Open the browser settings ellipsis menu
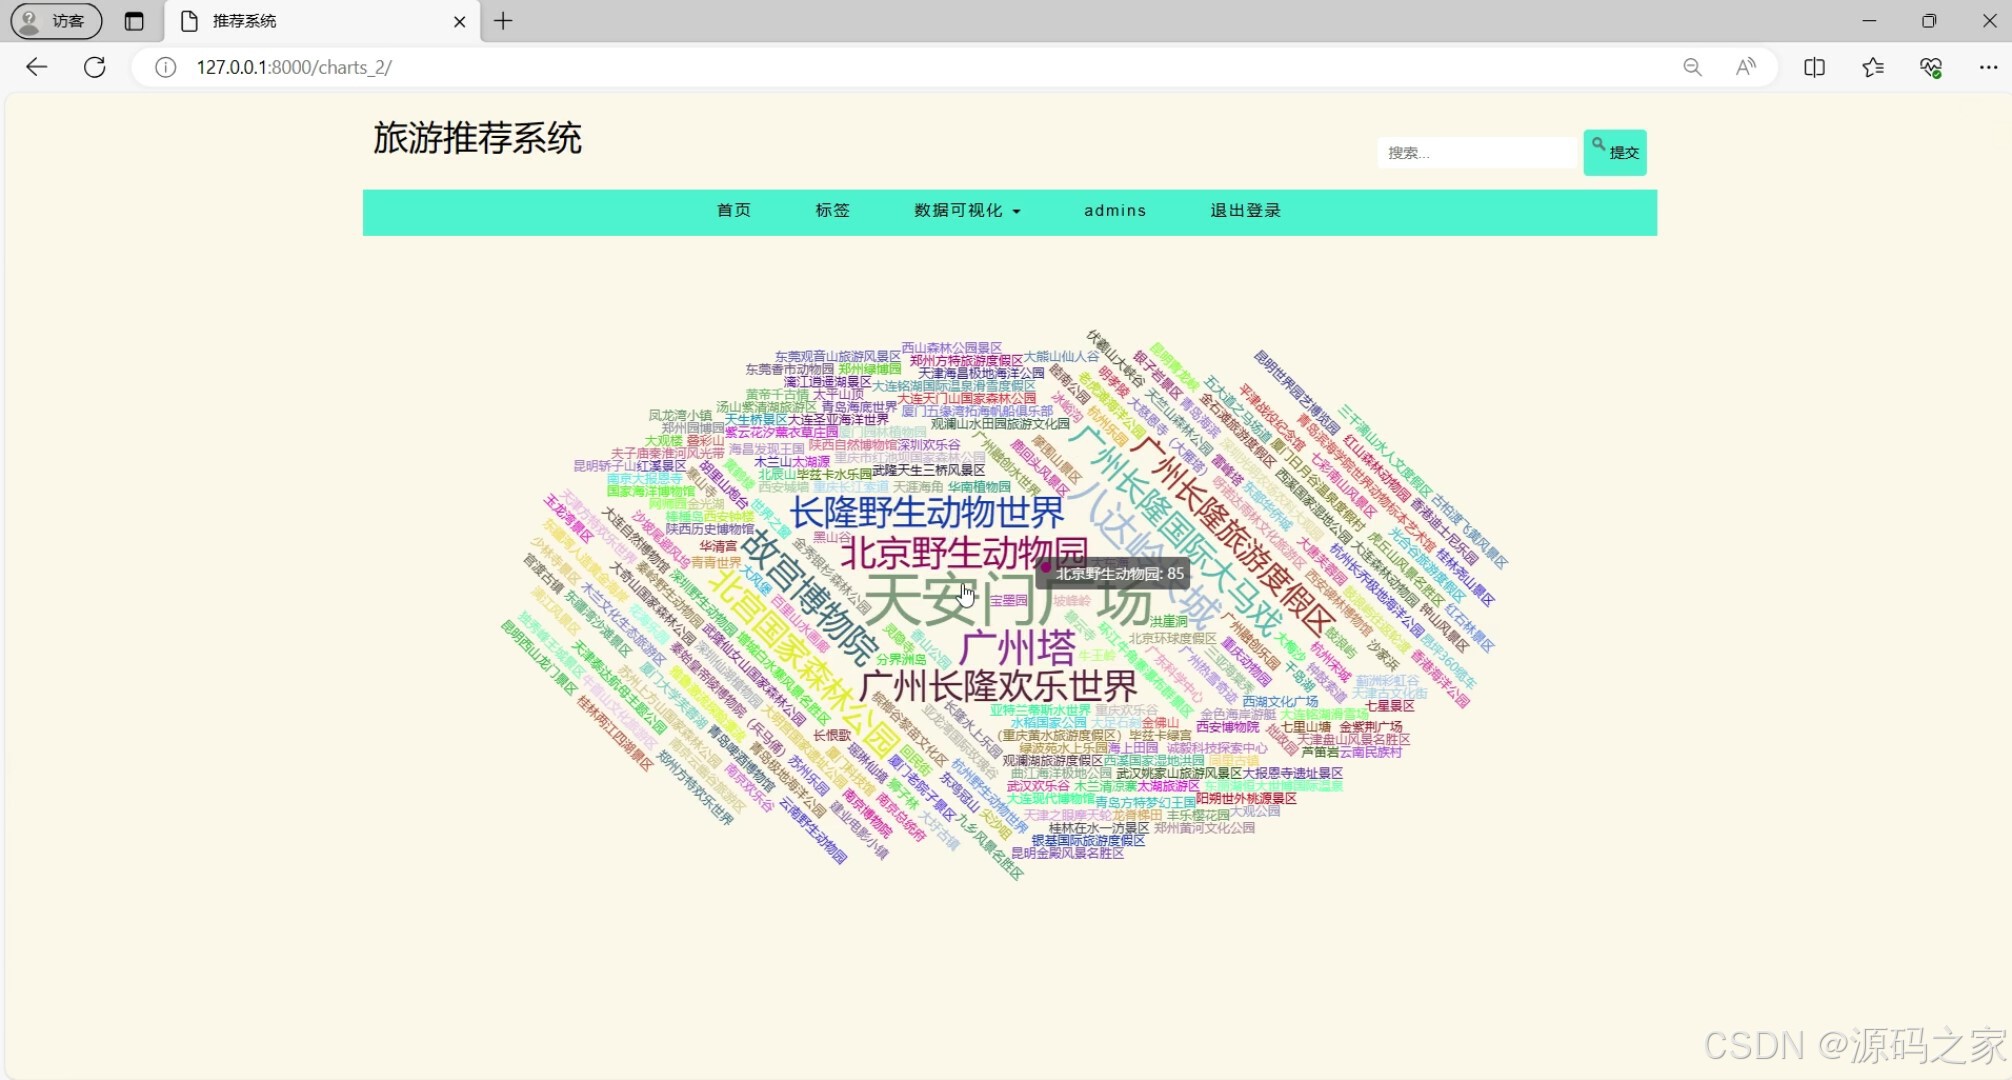2012x1080 pixels. [1988, 67]
